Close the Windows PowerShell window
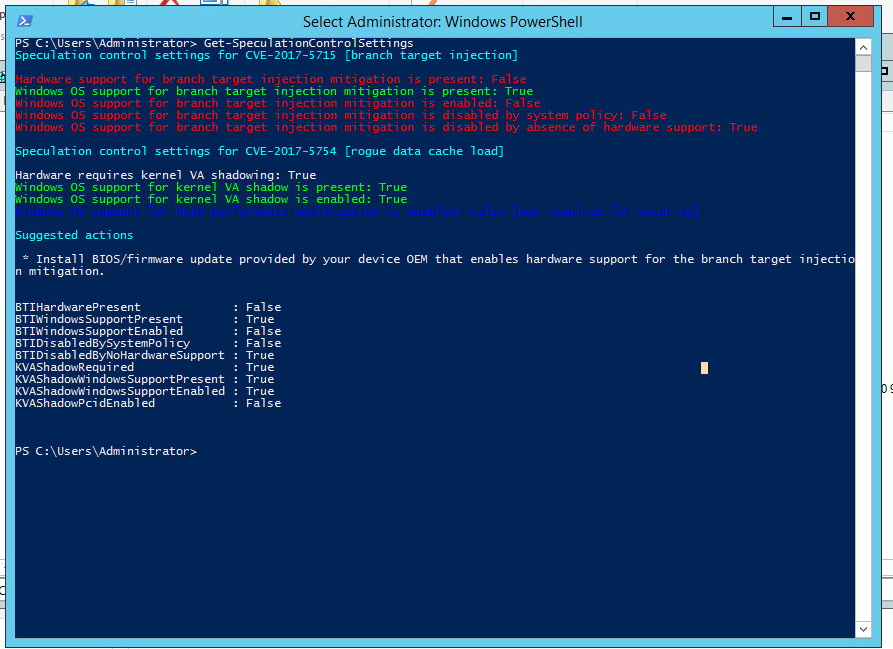Viewport: 893px width, 649px height. click(x=851, y=17)
